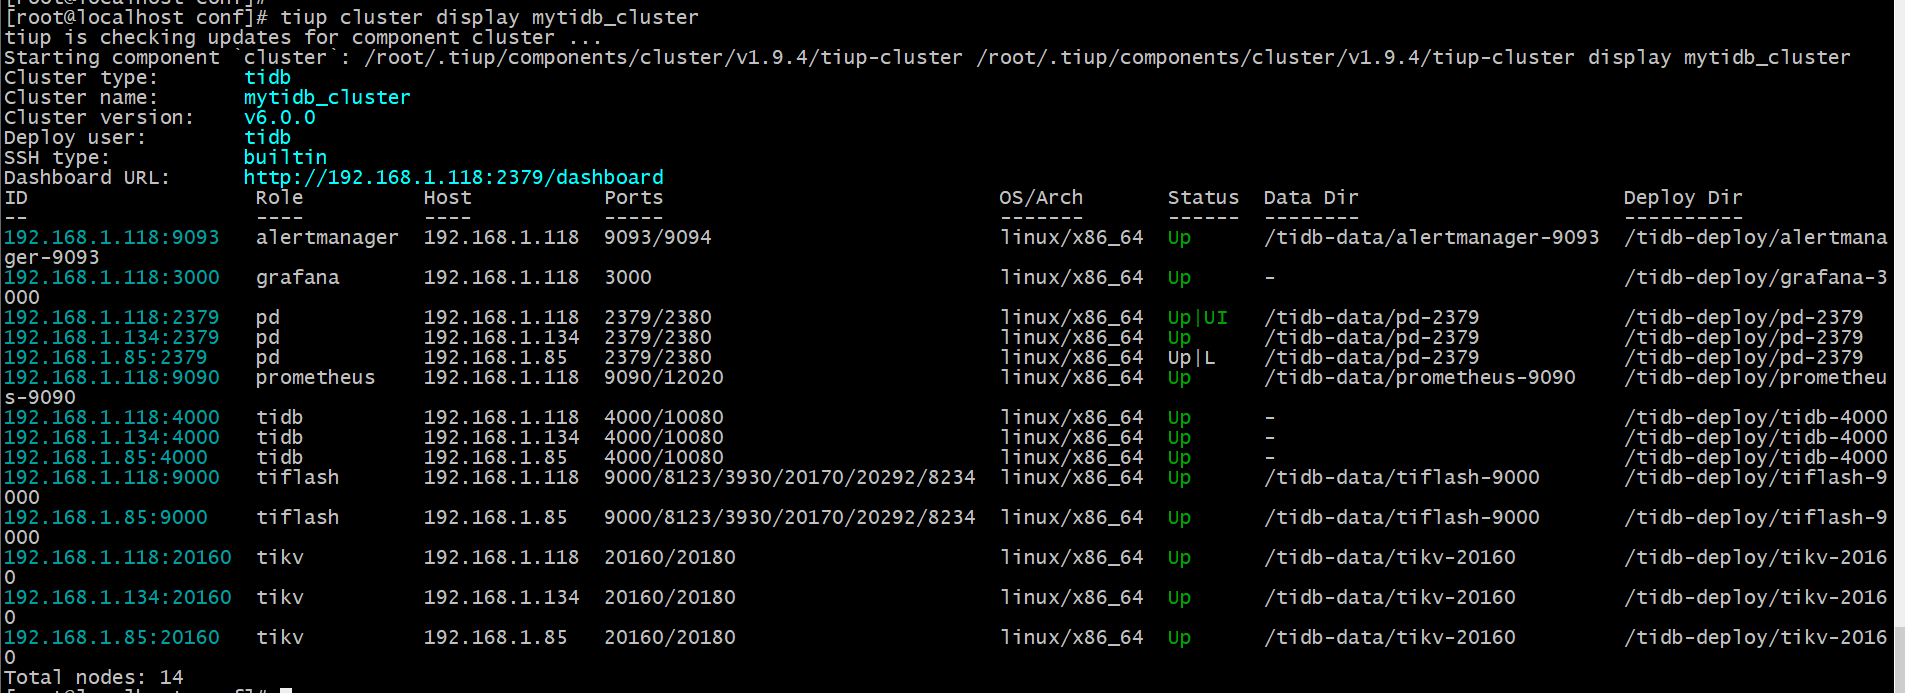Select prometheus node ID 192.168.1.118:9090
The width and height of the screenshot is (1905, 693).
pos(111,377)
